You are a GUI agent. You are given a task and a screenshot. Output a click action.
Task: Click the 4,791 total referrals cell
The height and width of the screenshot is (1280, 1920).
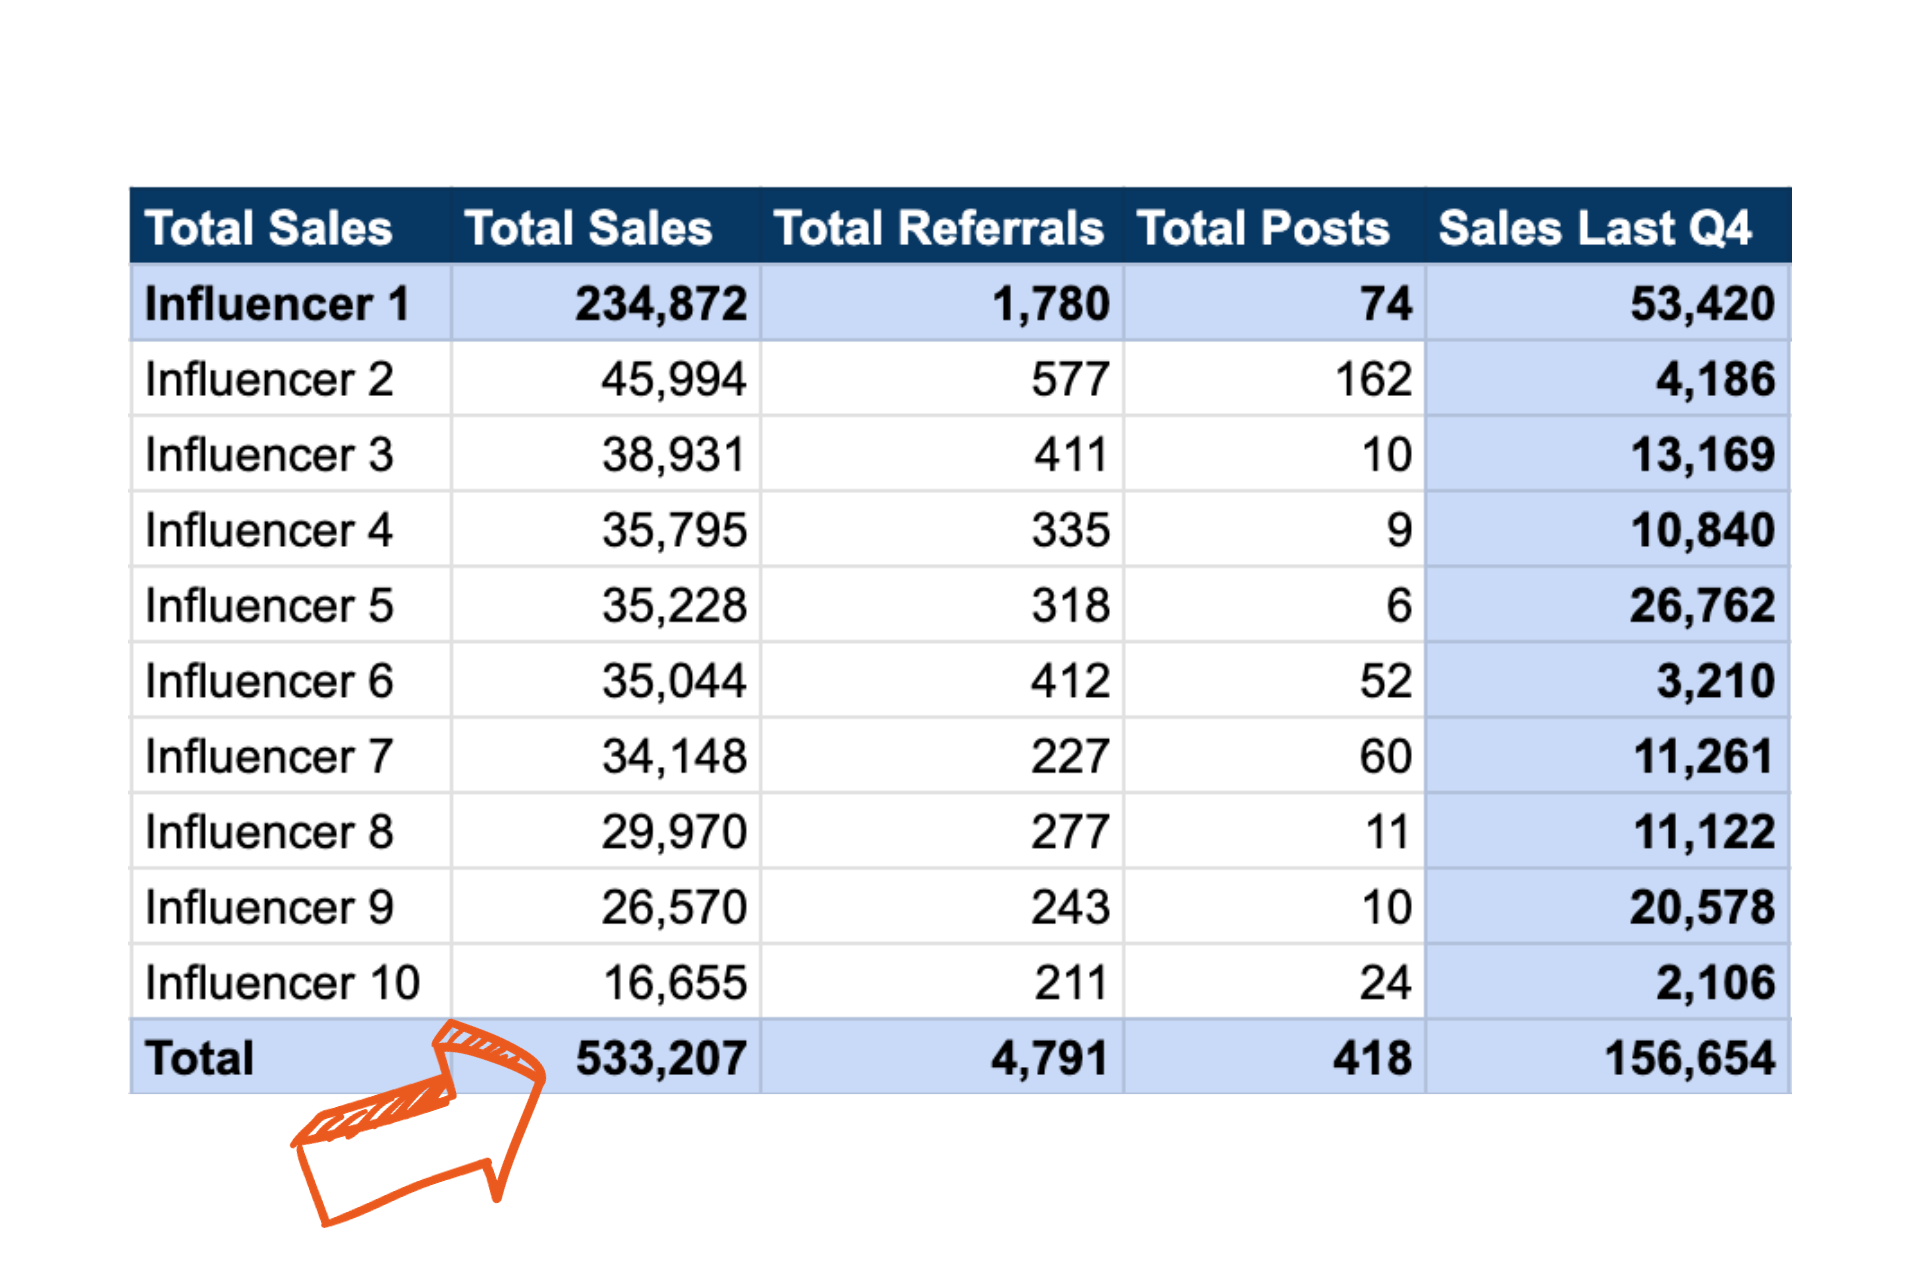pos(1050,1058)
